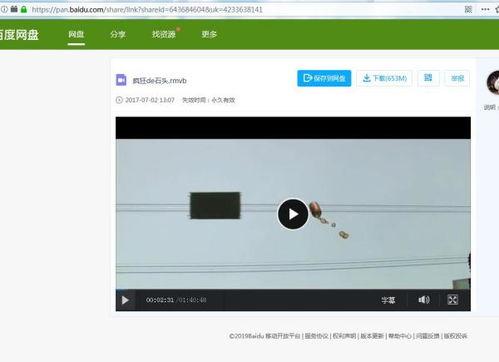The height and width of the screenshot is (362, 499).
Task: Open the 权利声明 footer link
Action: tap(344, 336)
